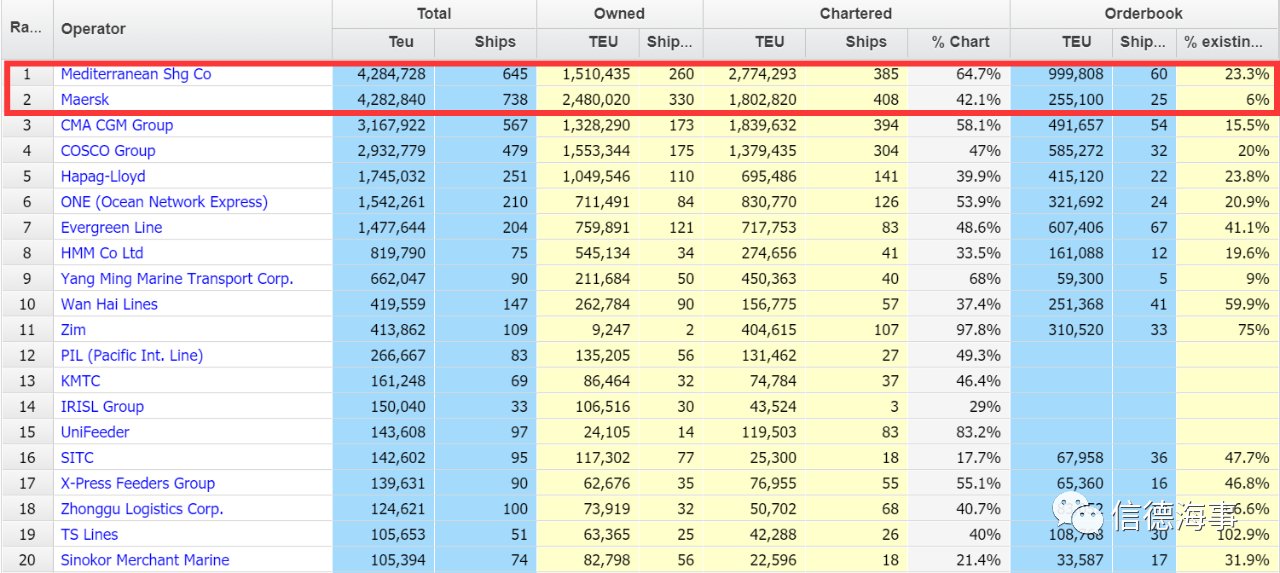Image resolution: width=1280 pixels, height=573 pixels.
Task: Open the Wan Hai Lines link
Action: coord(109,304)
